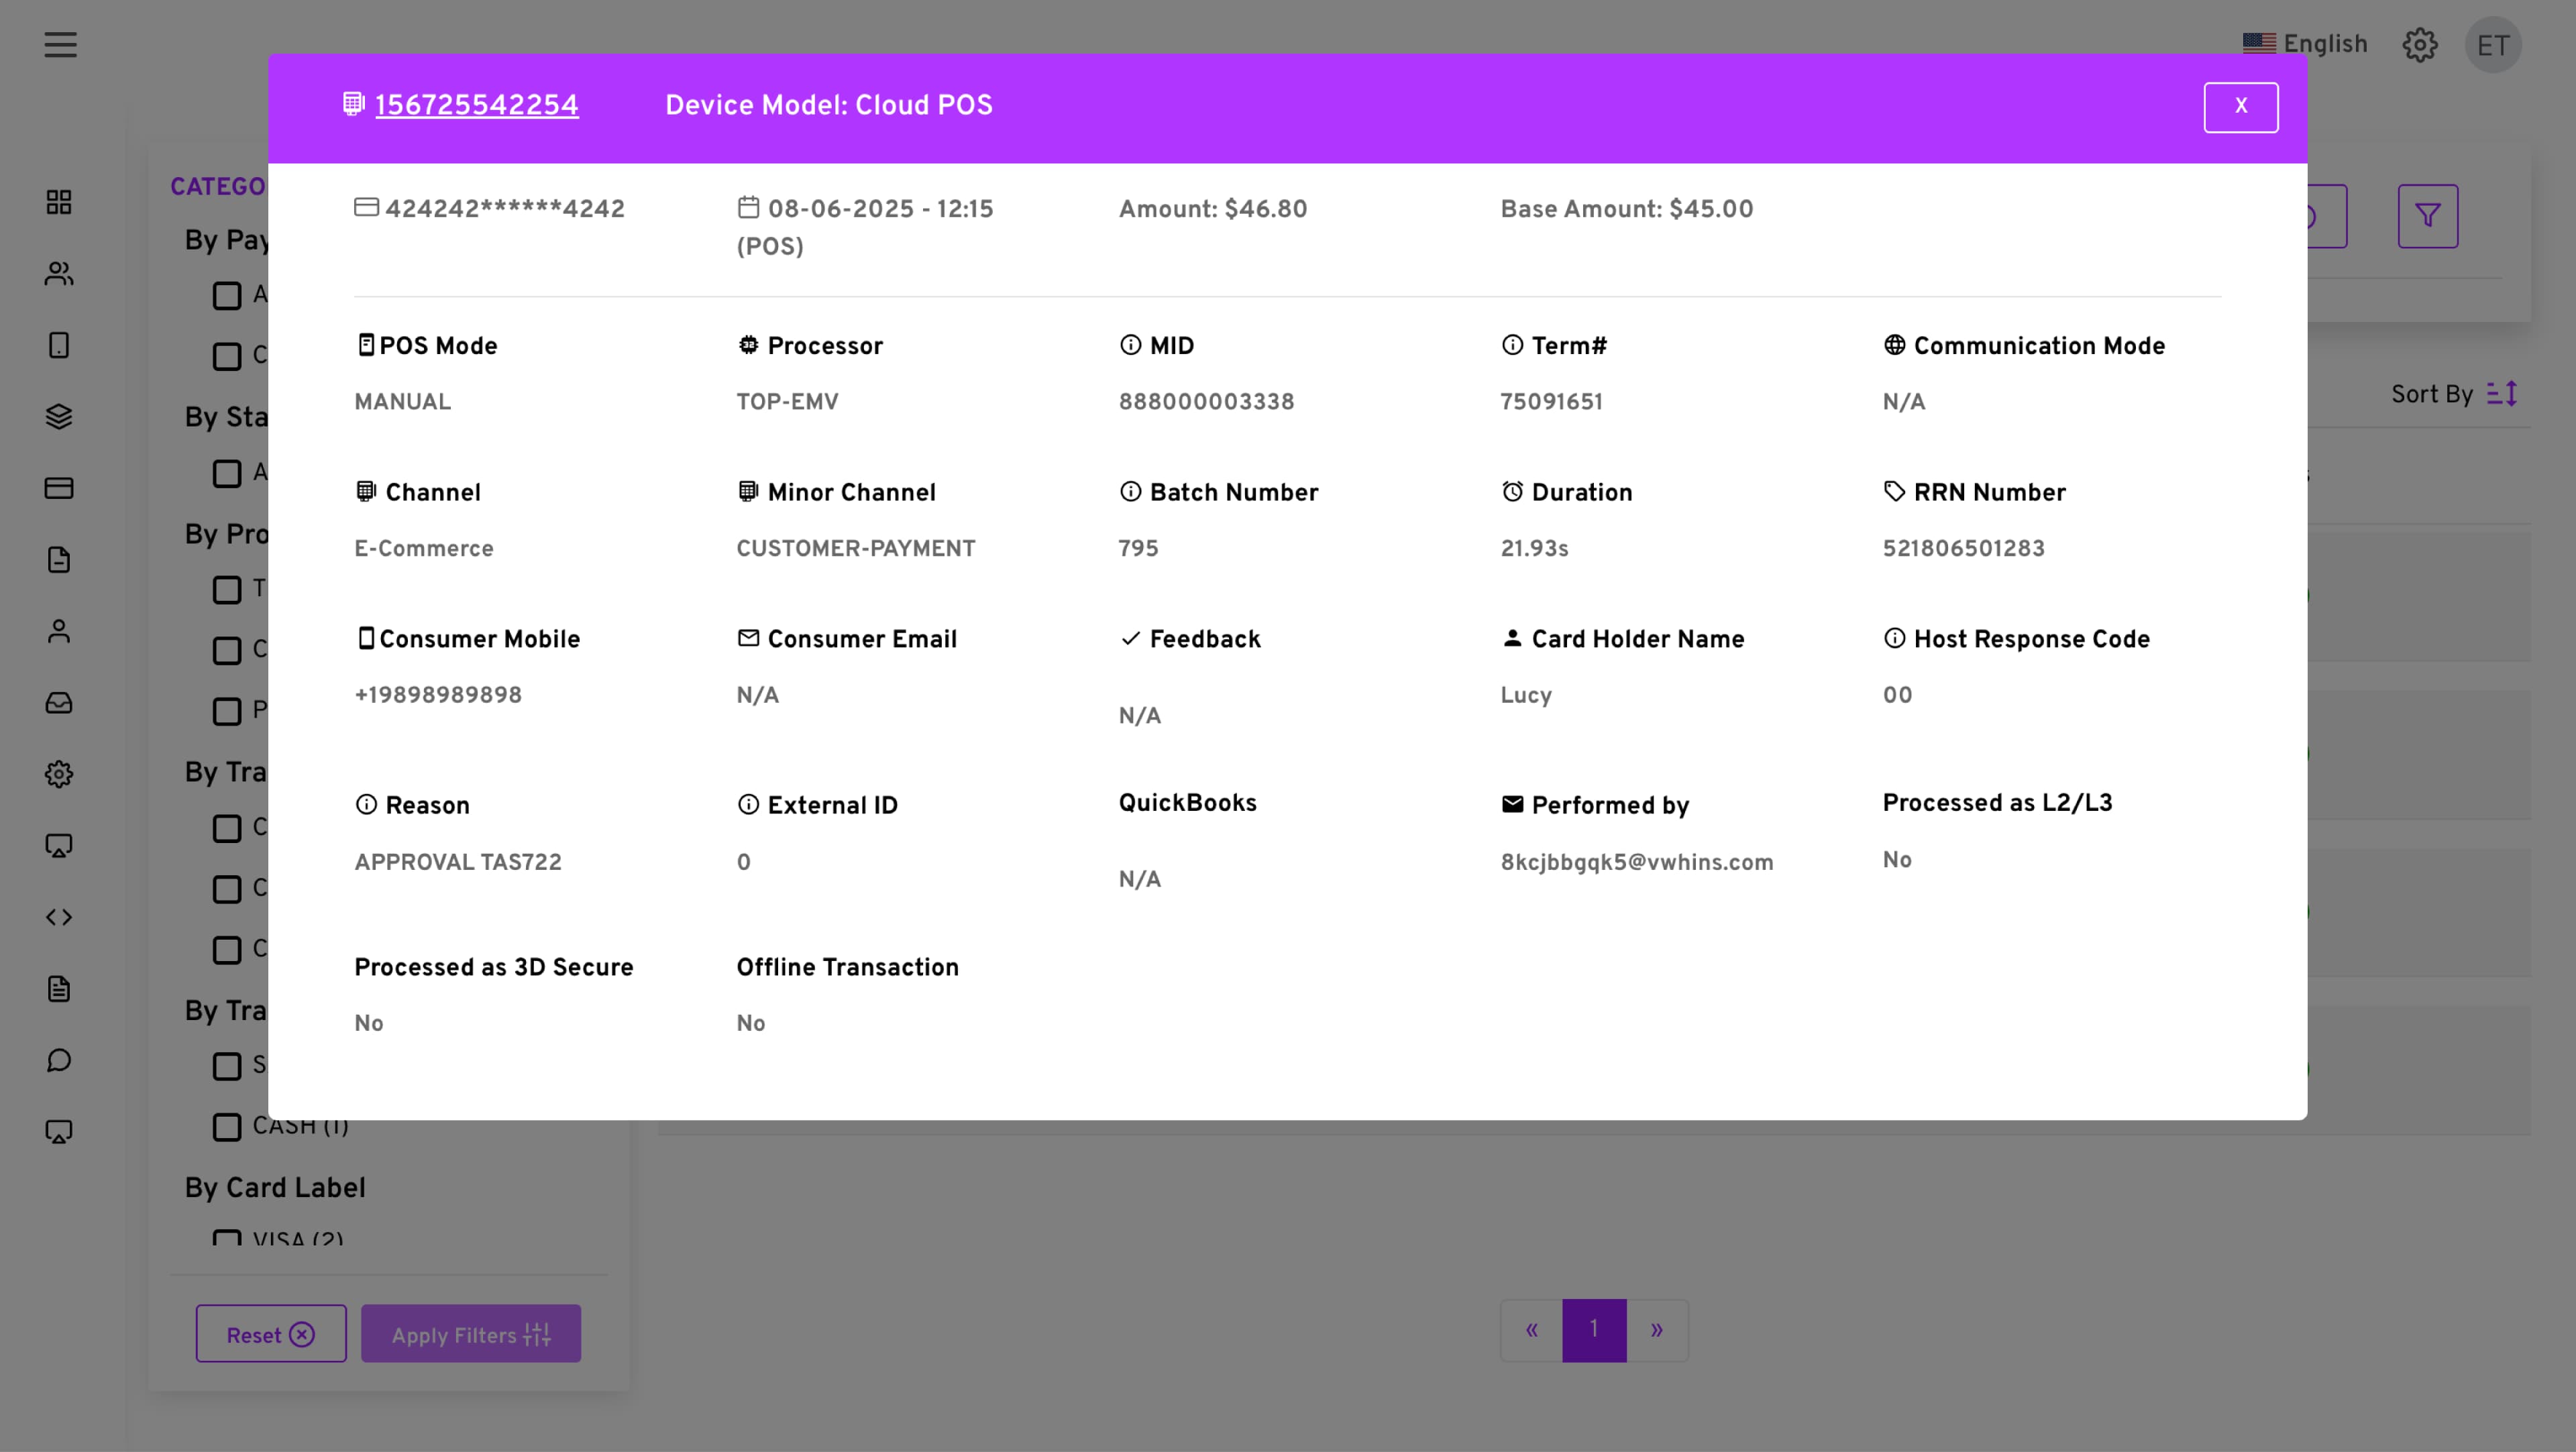2576x1452 pixels.
Task: Click the hamburger menu icon
Action: tap(60, 45)
